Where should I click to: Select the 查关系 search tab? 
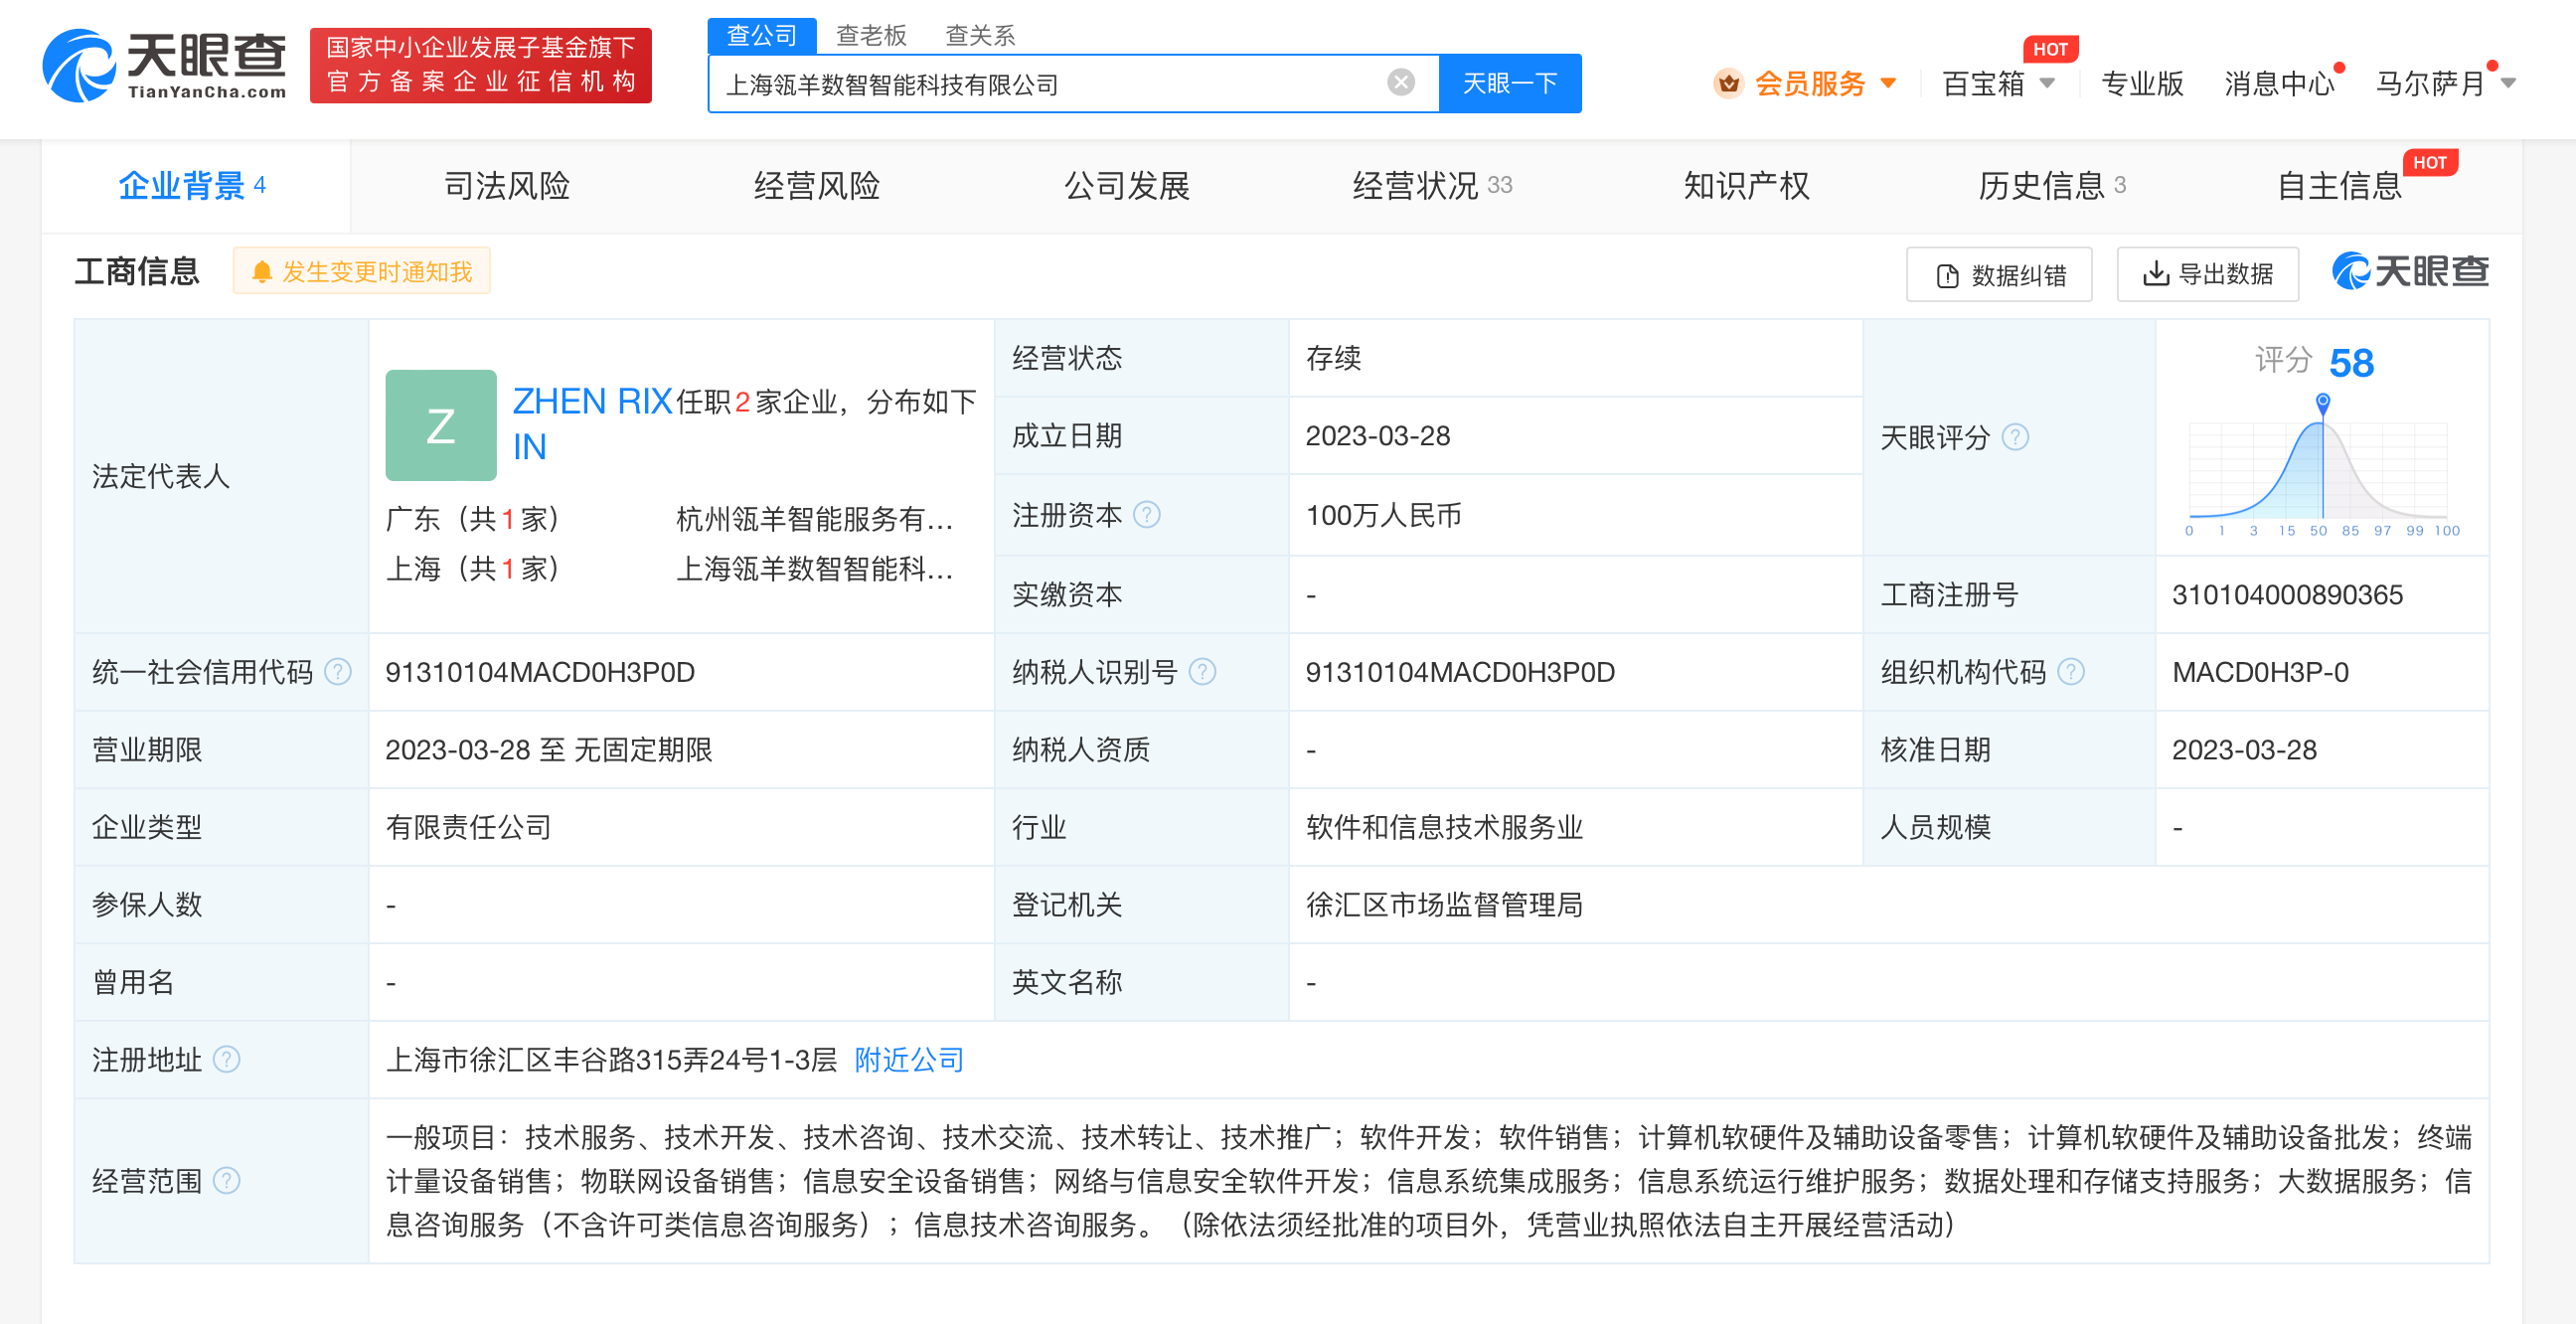980,36
